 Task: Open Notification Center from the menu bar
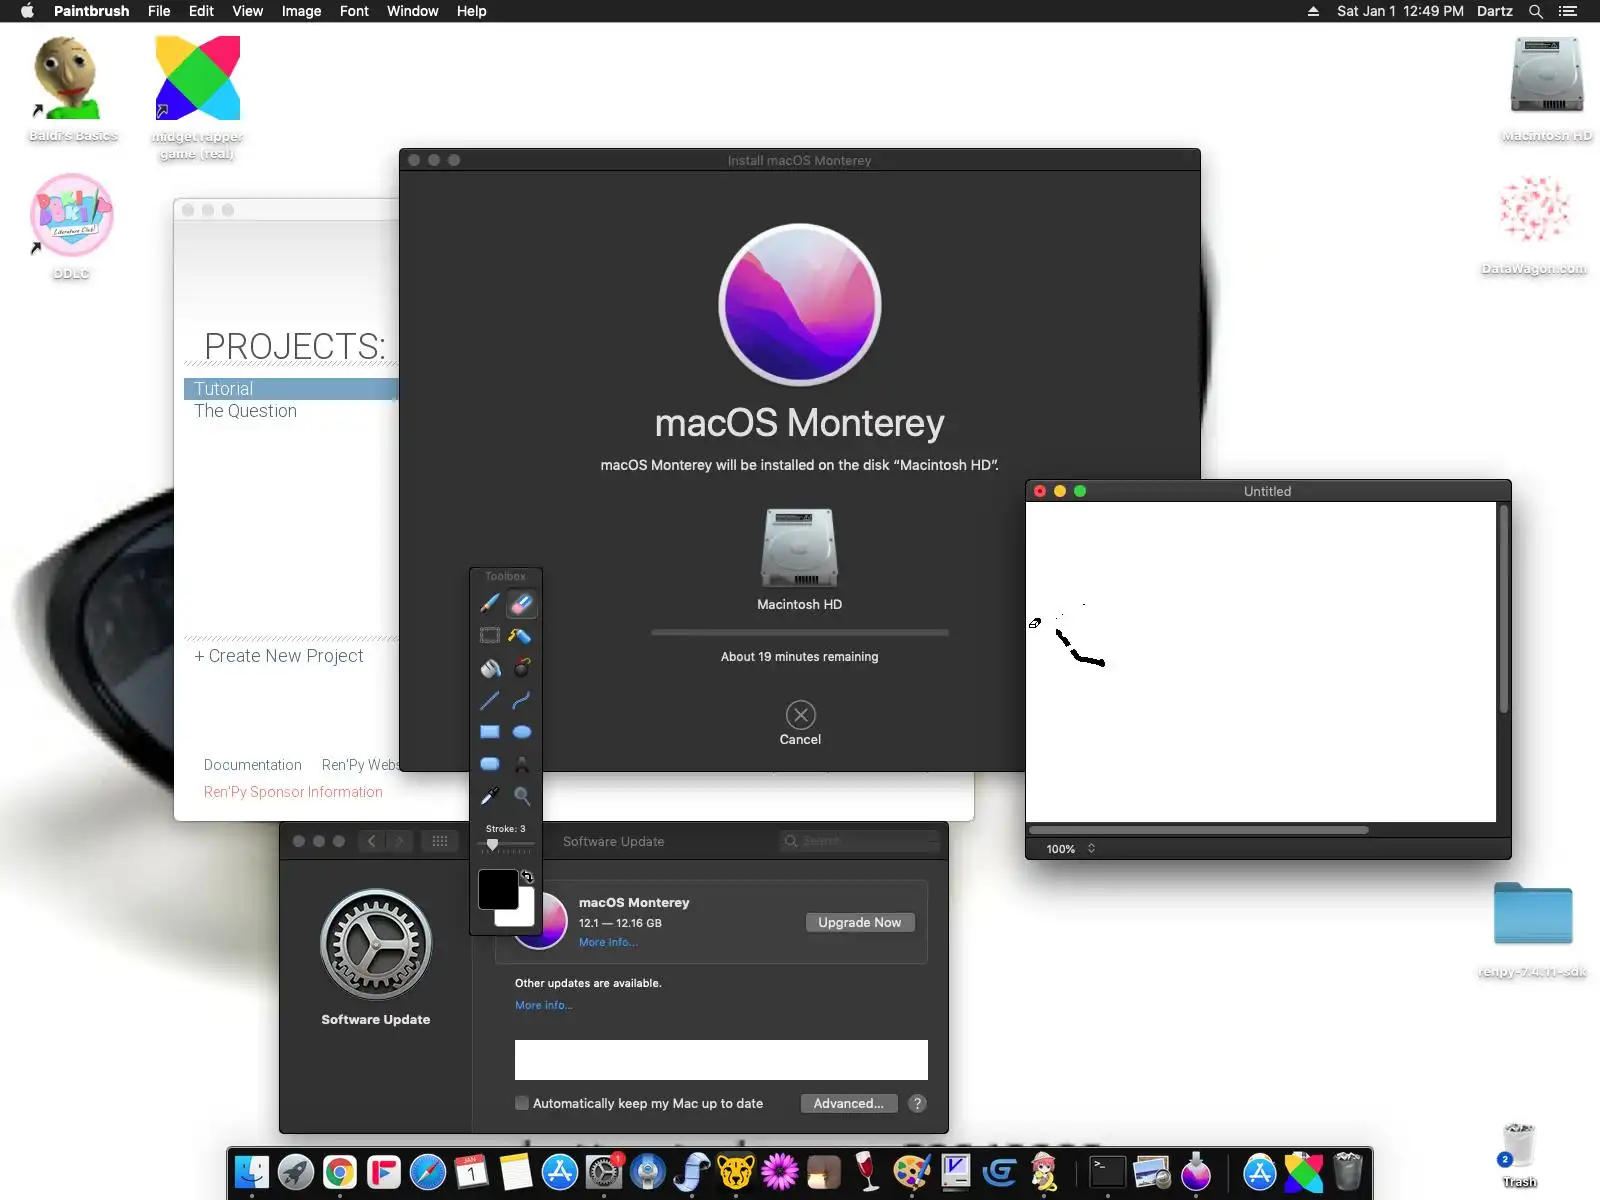point(1568,11)
